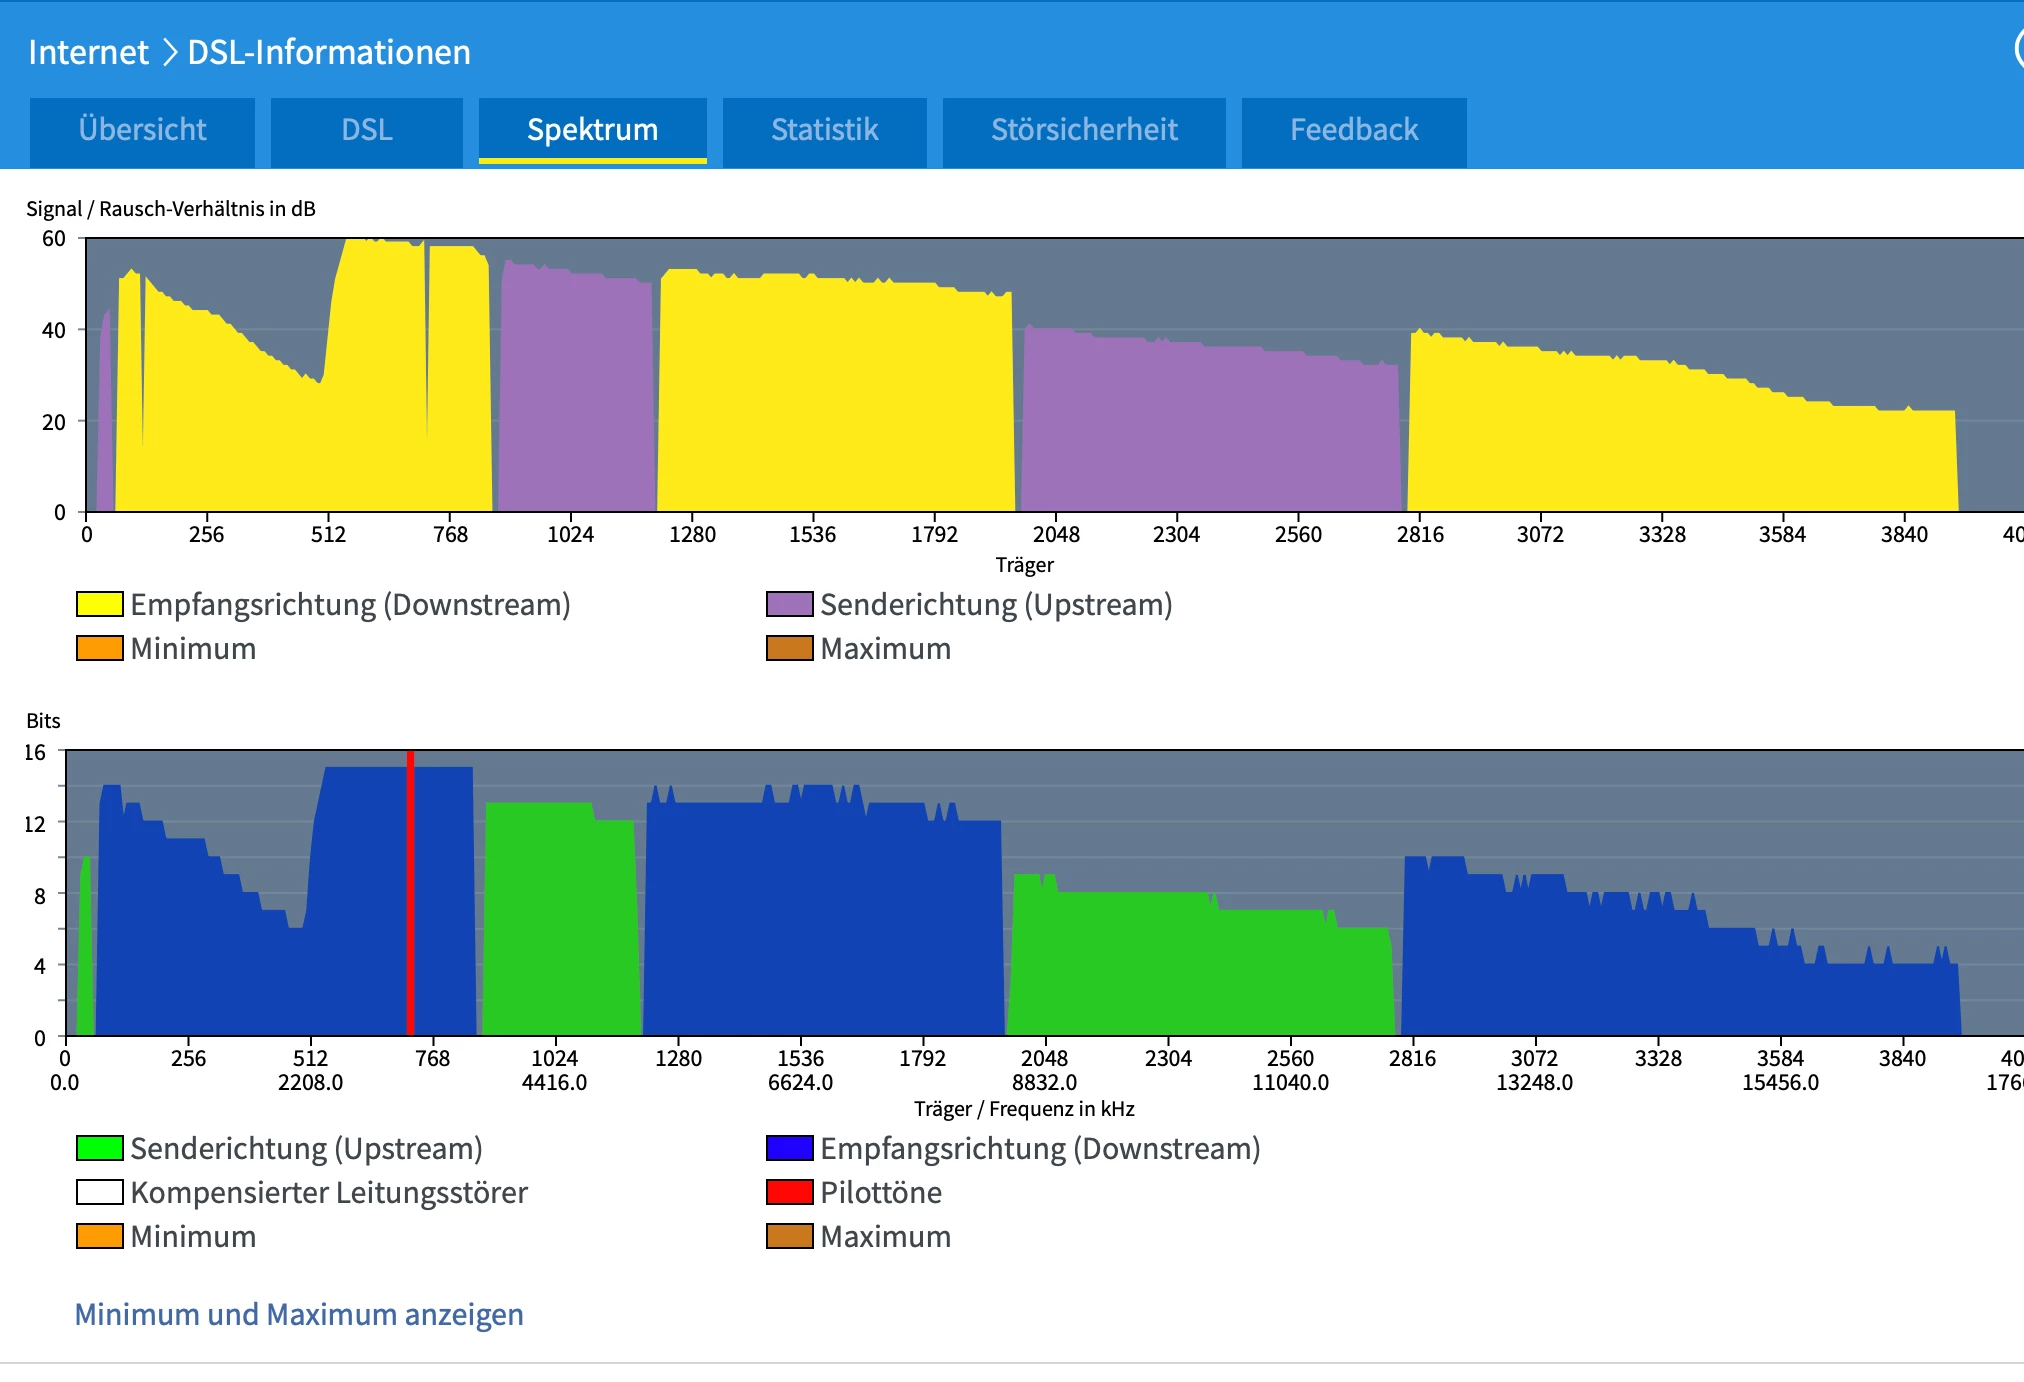Click the blue Empfangsrichtung (Downstream) swatch
The width and height of the screenshot is (2024, 1382).
pyautogui.click(x=789, y=1148)
